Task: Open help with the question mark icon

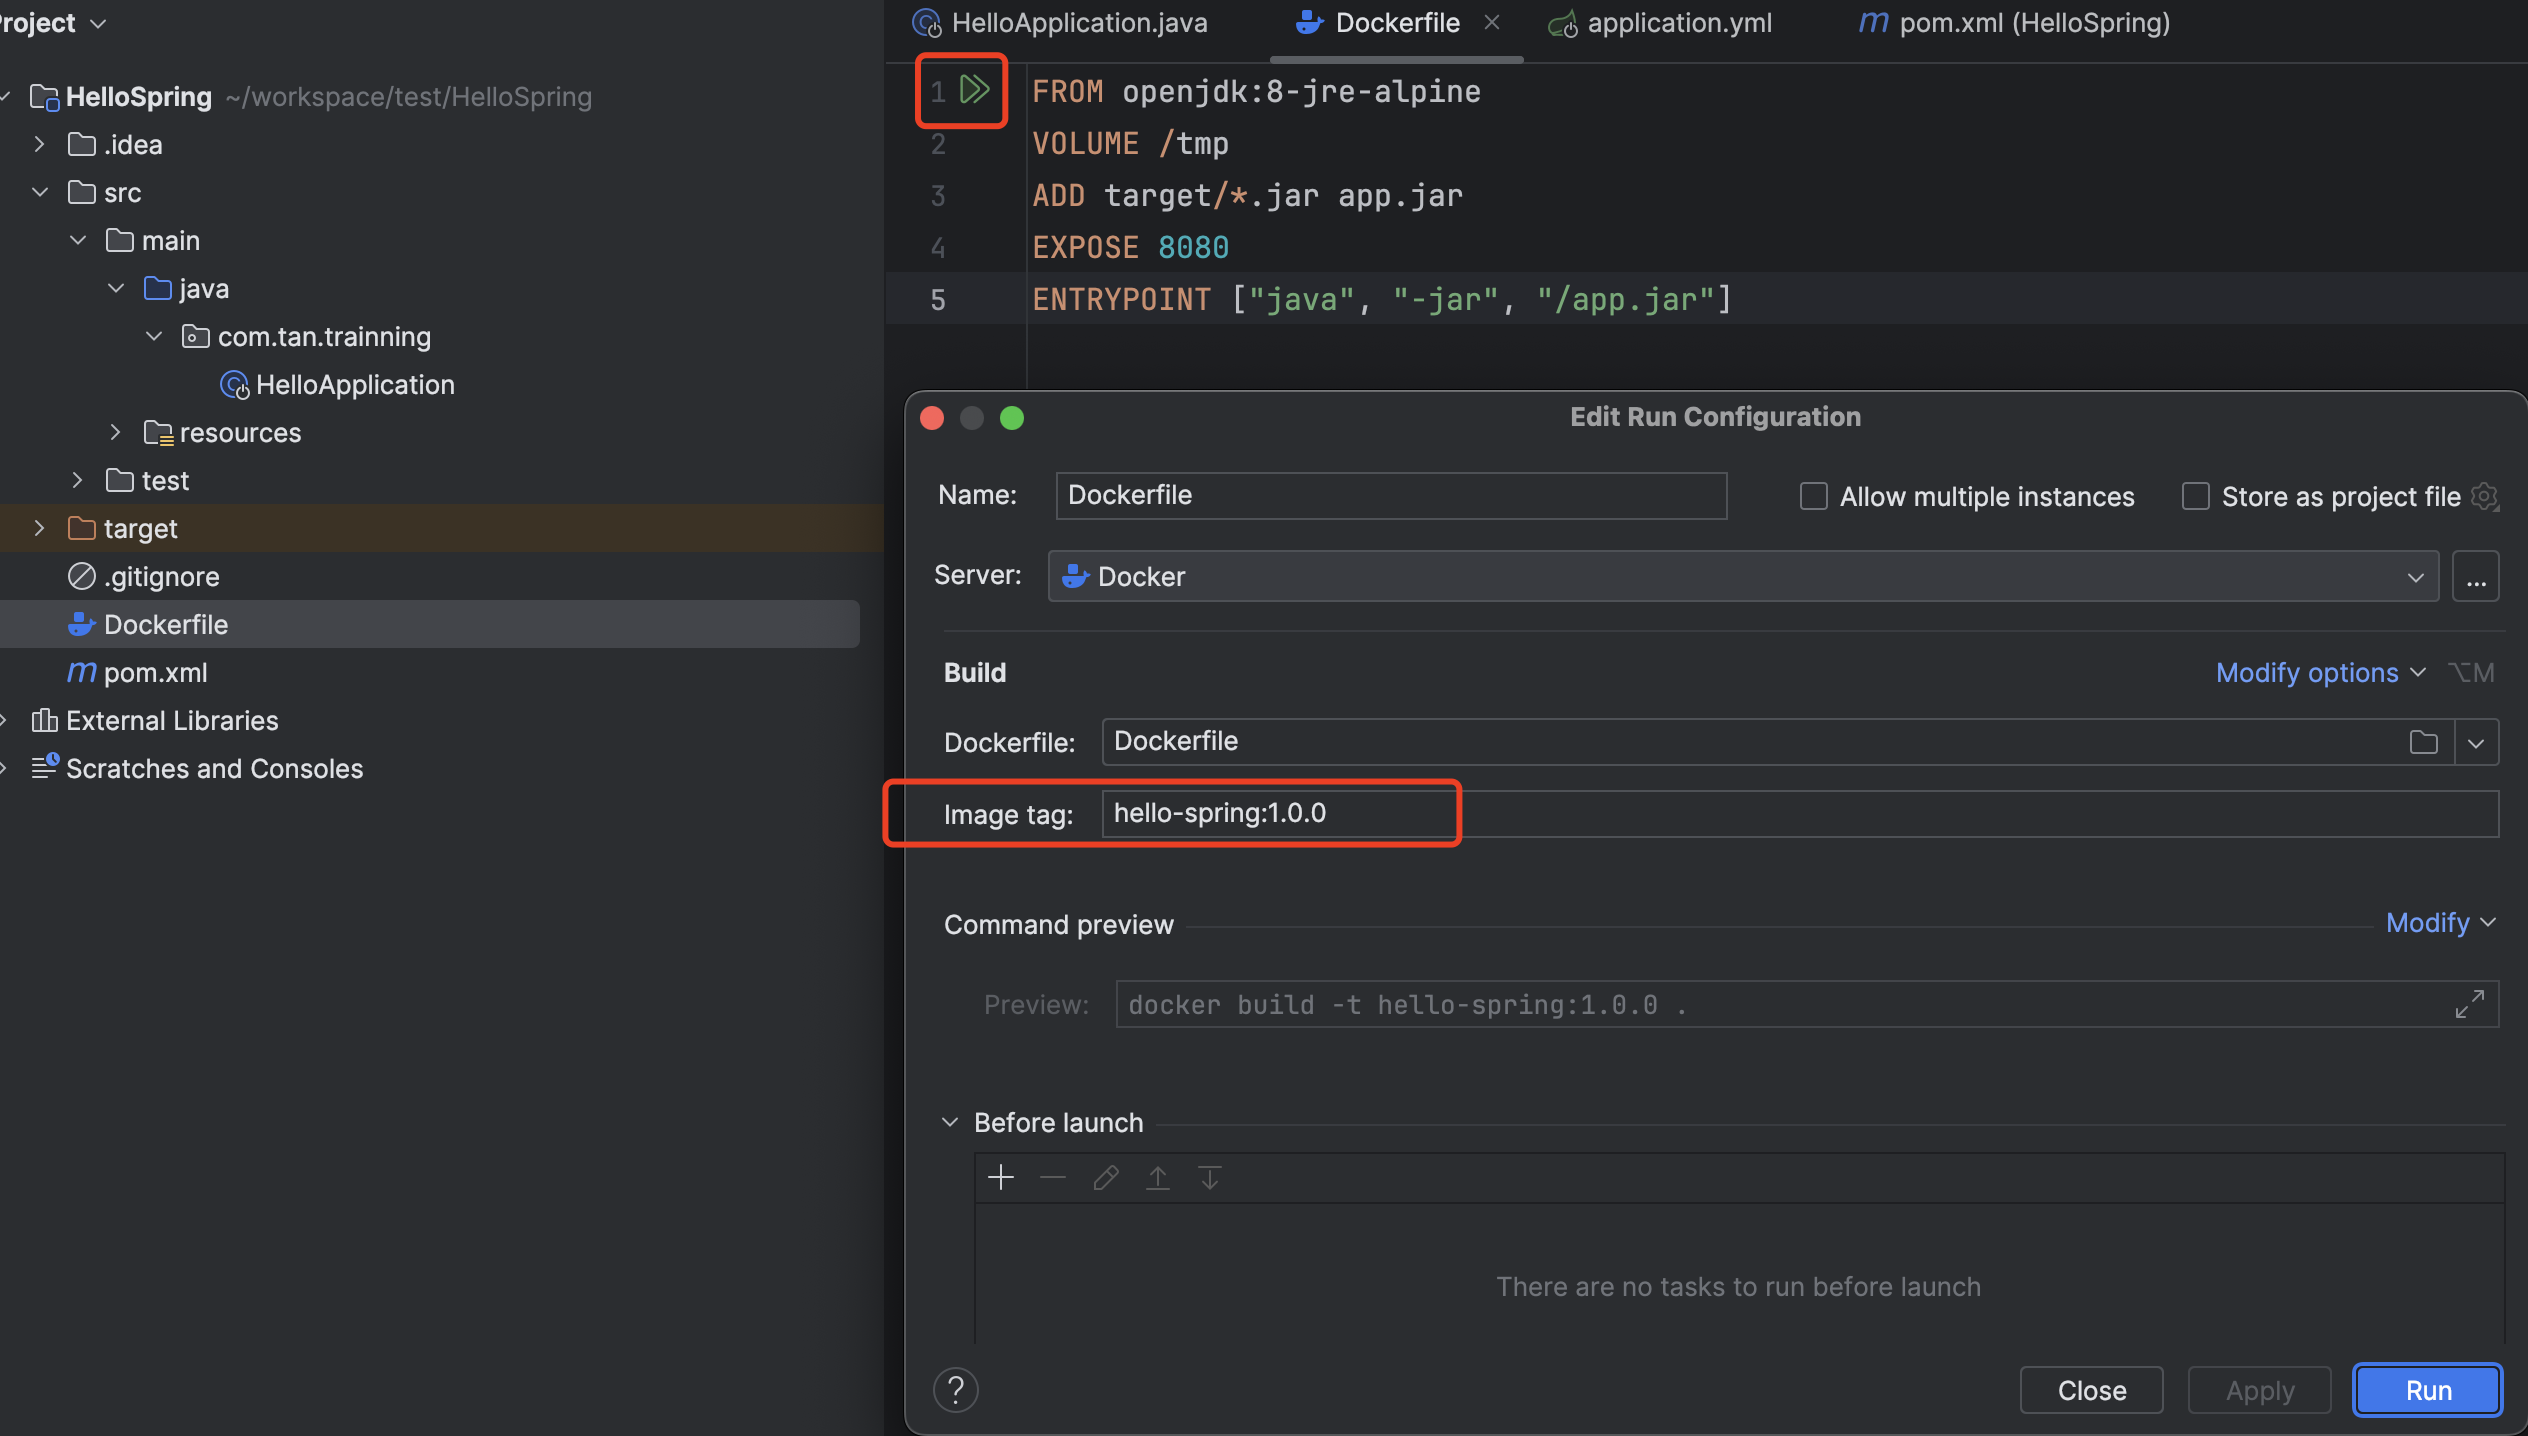Action: coord(955,1390)
